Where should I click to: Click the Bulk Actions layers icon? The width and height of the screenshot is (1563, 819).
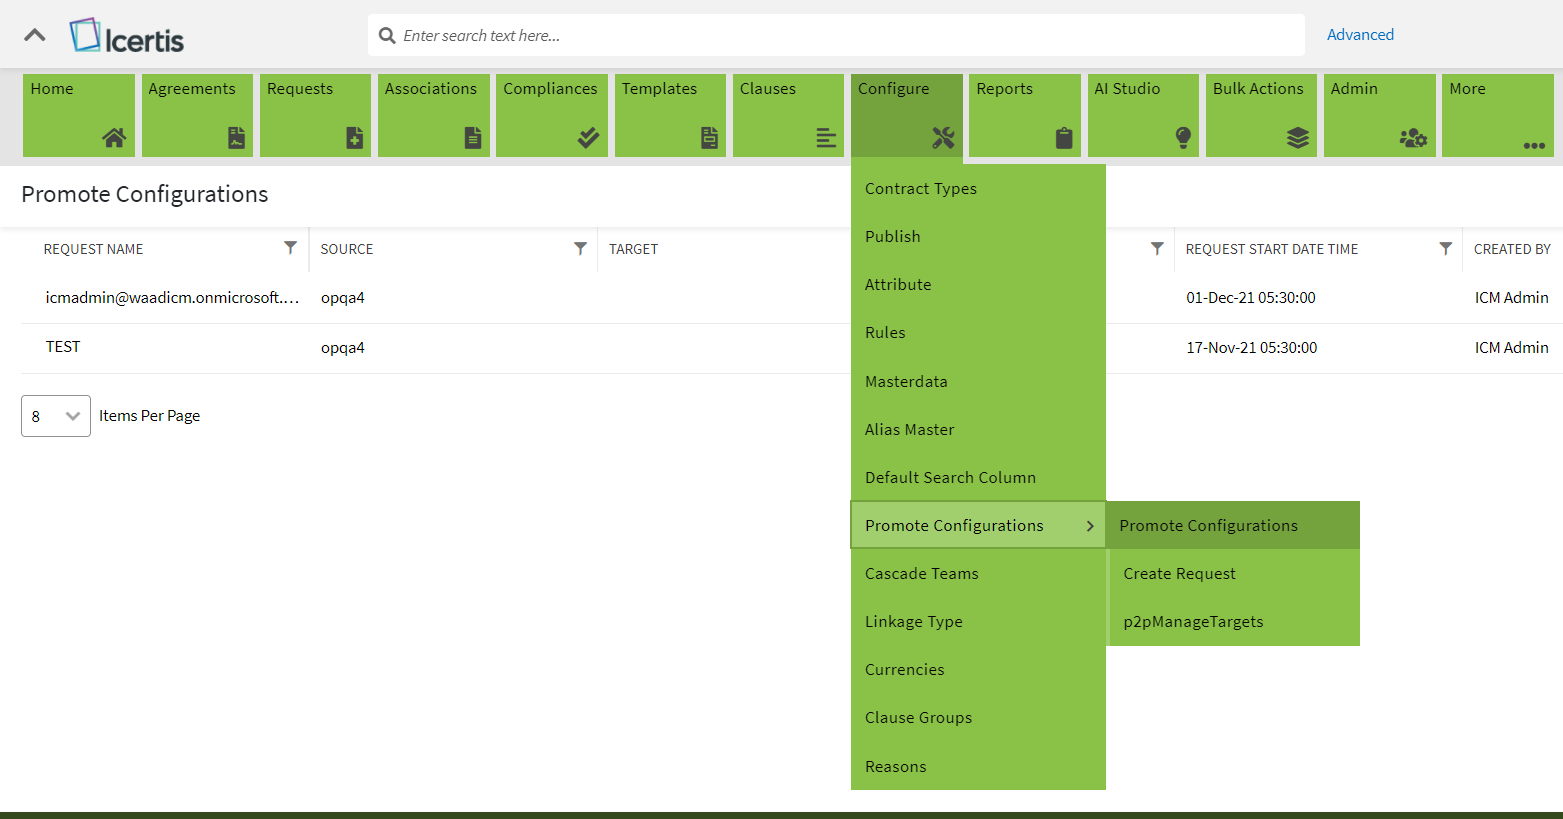tap(1297, 138)
